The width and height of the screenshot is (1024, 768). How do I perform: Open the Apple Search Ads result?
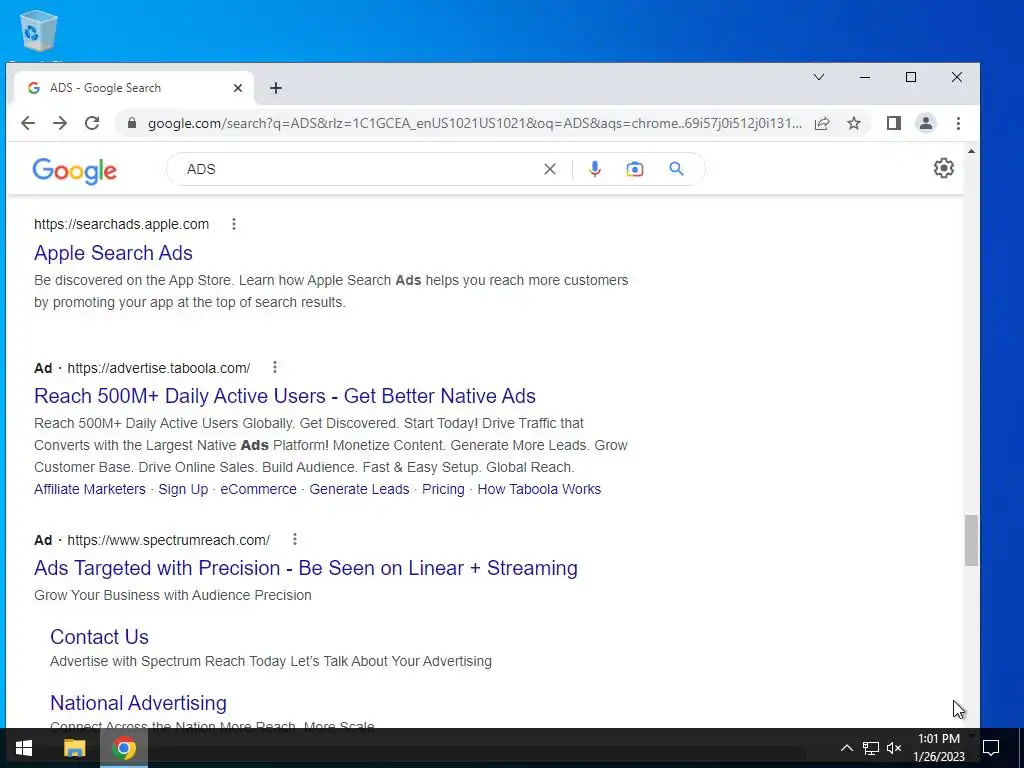tap(113, 253)
